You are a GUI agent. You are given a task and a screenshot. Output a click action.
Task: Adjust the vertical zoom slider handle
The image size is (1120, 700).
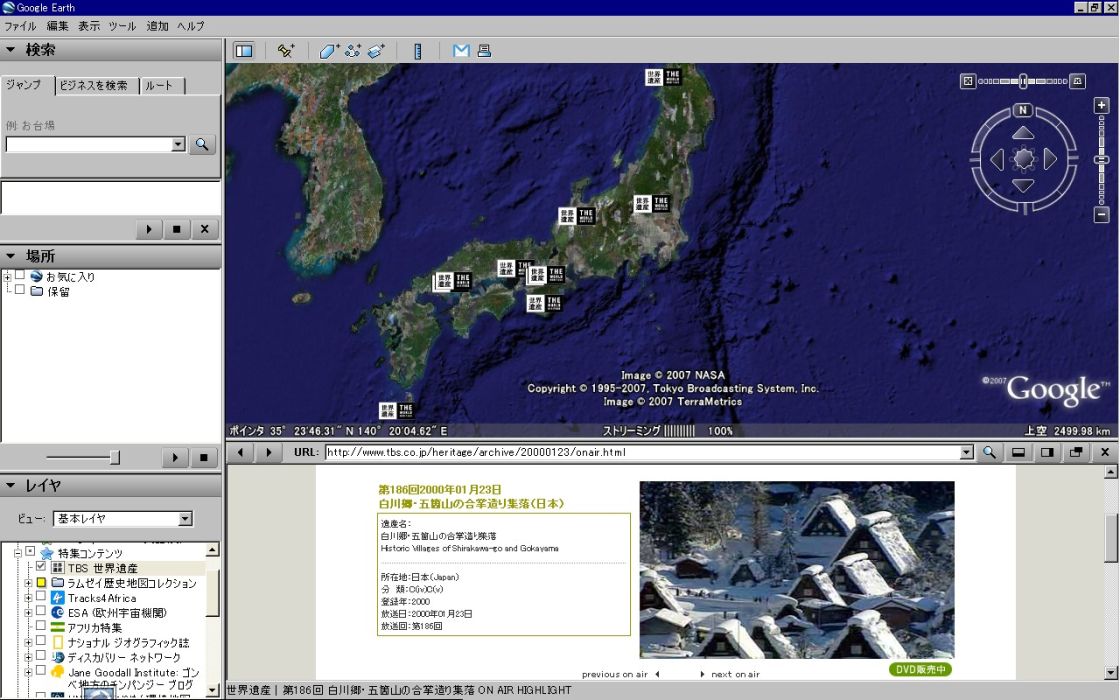pos(1101,159)
